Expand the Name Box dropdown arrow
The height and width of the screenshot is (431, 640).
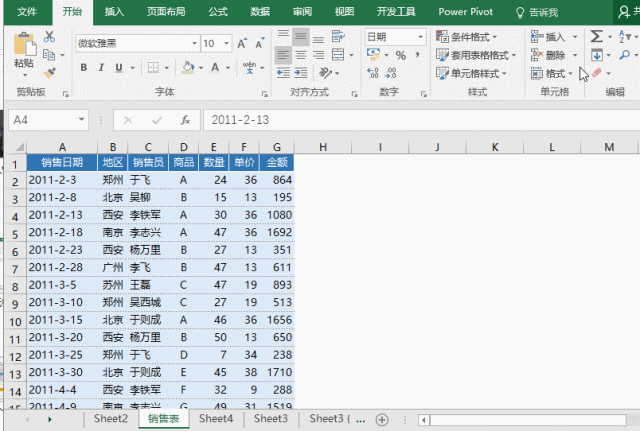pos(81,120)
